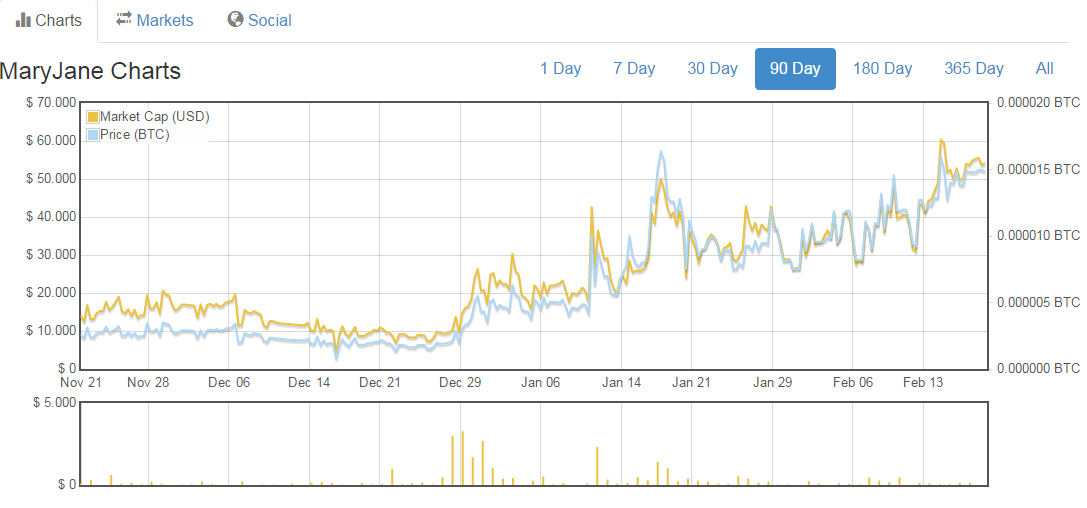Viewport: 1087px width, 508px height.
Task: Click the globe icon beside Social
Action: click(x=236, y=19)
